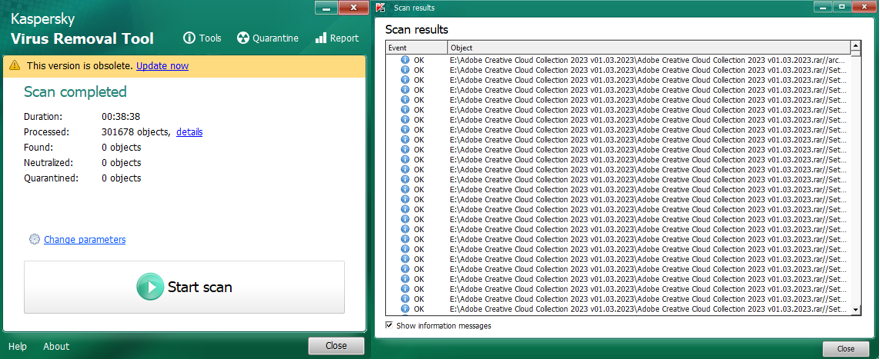This screenshot has width=880, height=360.
Task: Click the Change parameters link
Action: point(85,239)
